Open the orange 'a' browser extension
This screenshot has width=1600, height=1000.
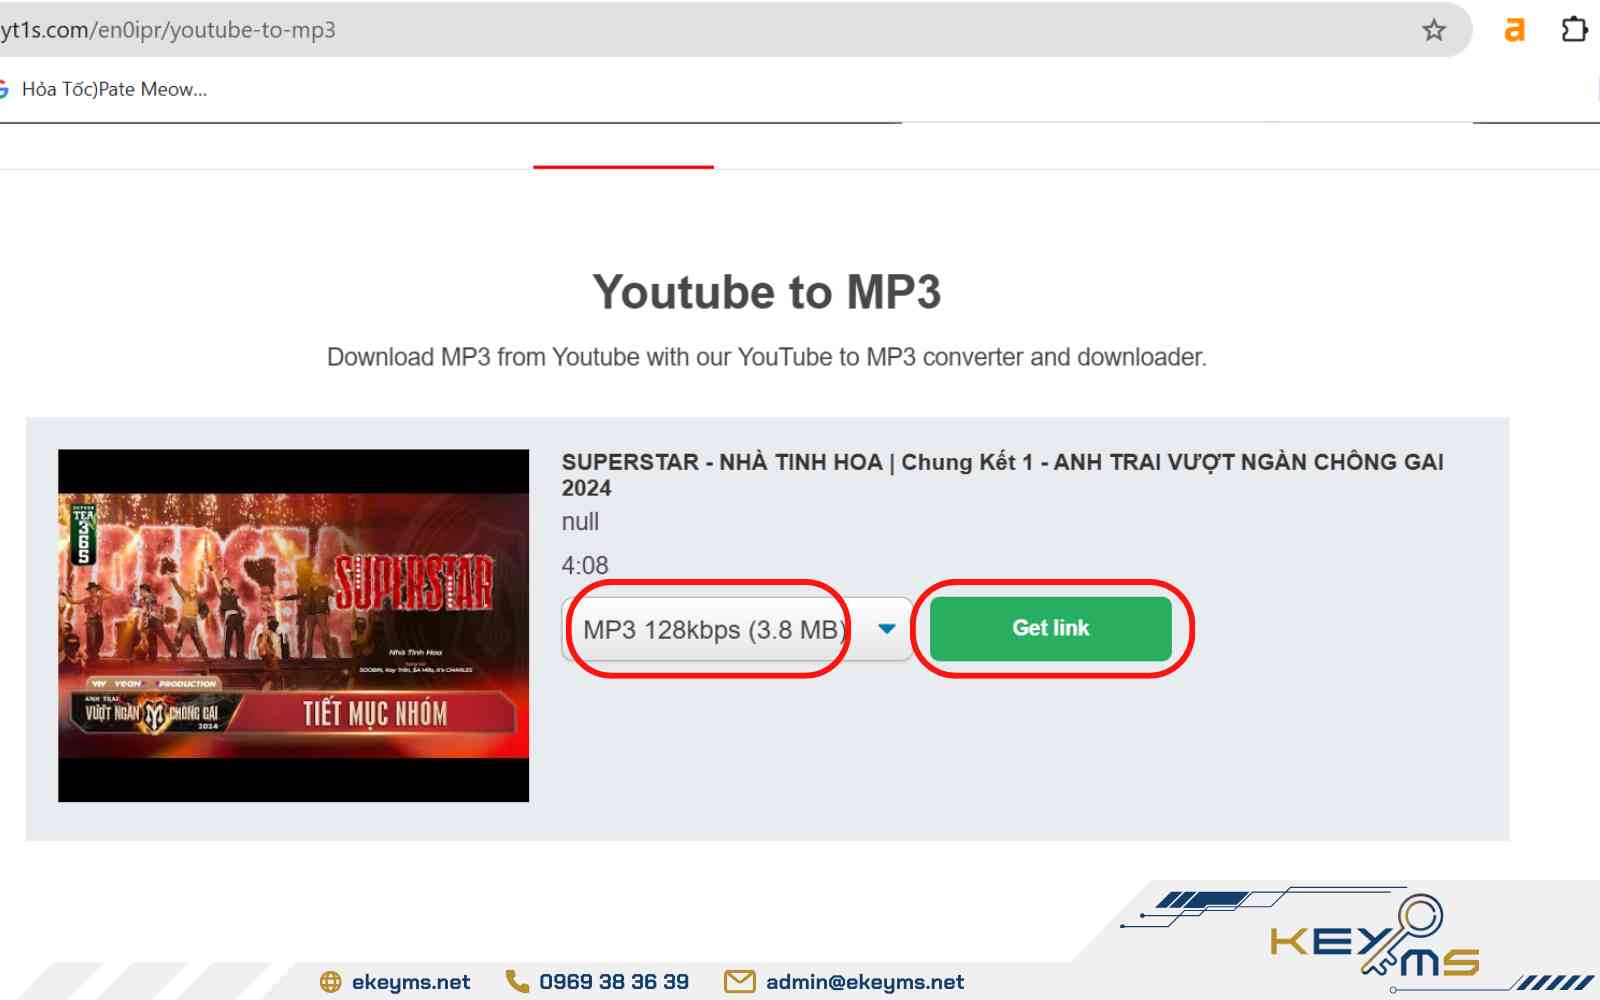[x=1514, y=30]
